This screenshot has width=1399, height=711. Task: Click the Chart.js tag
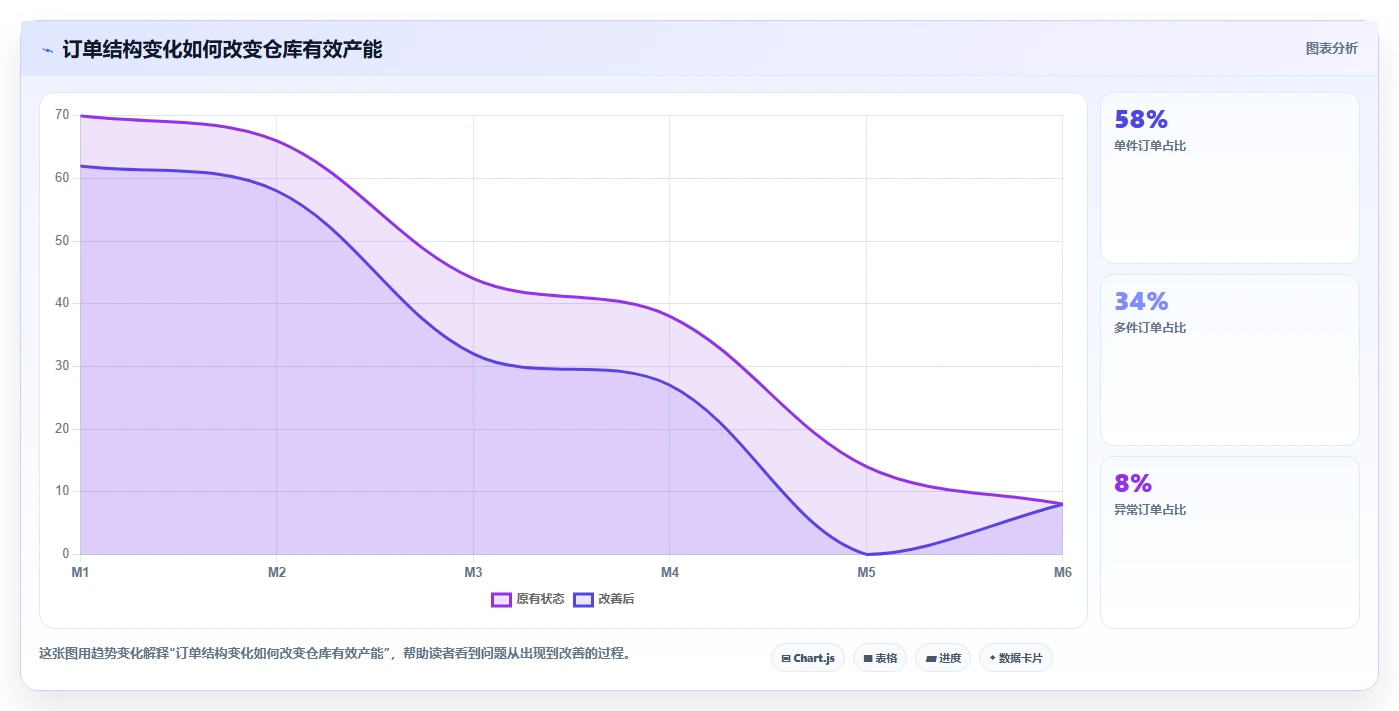coord(808,658)
